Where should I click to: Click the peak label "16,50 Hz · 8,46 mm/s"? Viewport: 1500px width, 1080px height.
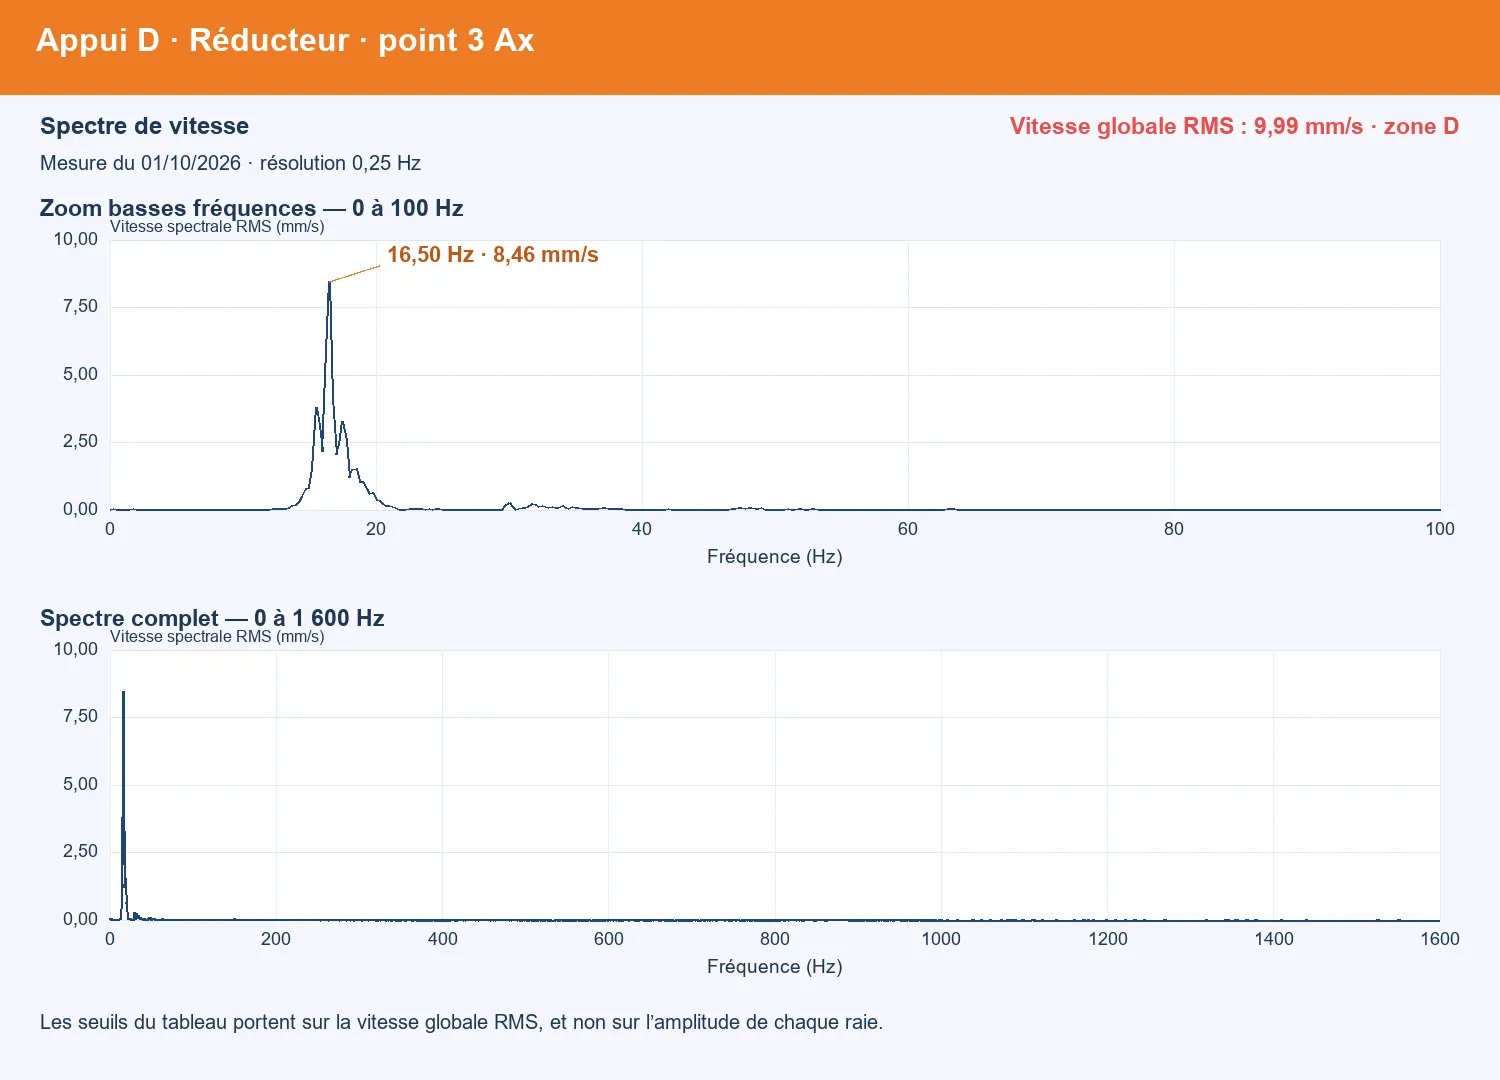pos(493,255)
